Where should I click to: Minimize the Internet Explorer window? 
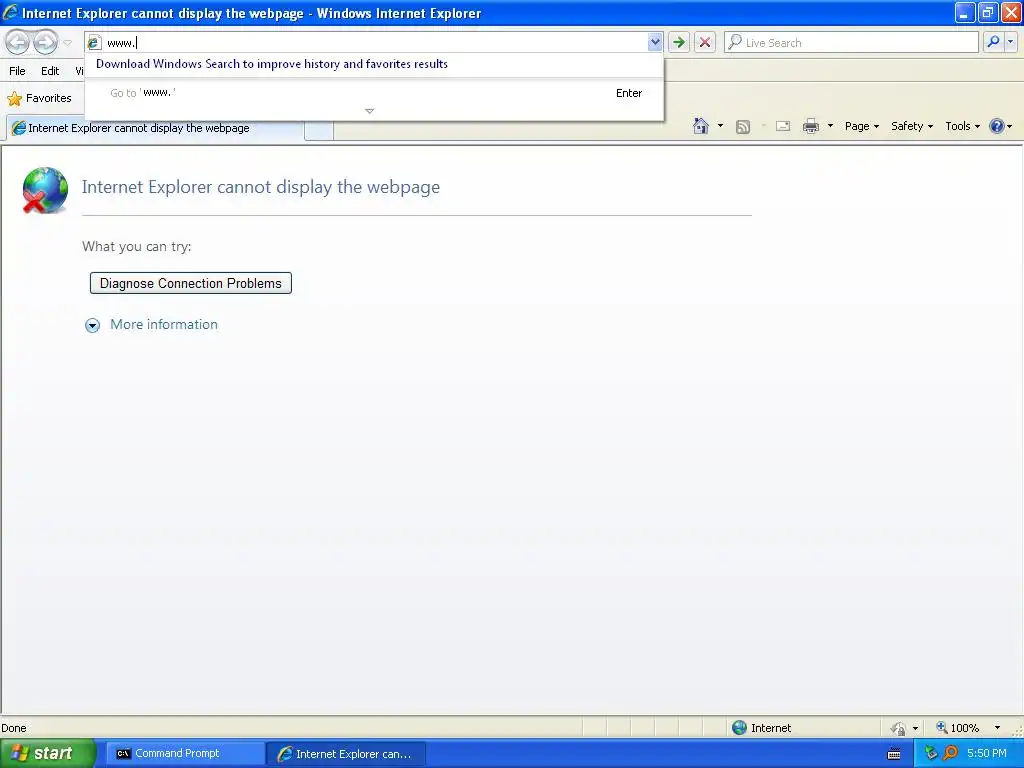click(965, 12)
